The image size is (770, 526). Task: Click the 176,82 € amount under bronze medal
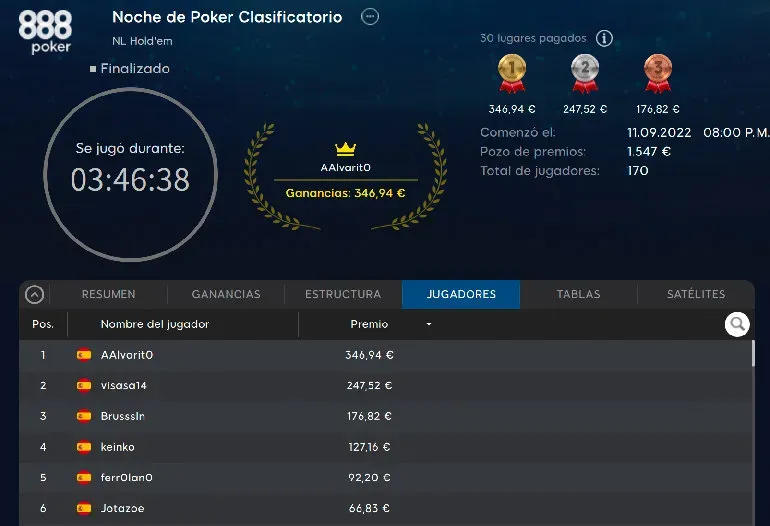point(658,109)
